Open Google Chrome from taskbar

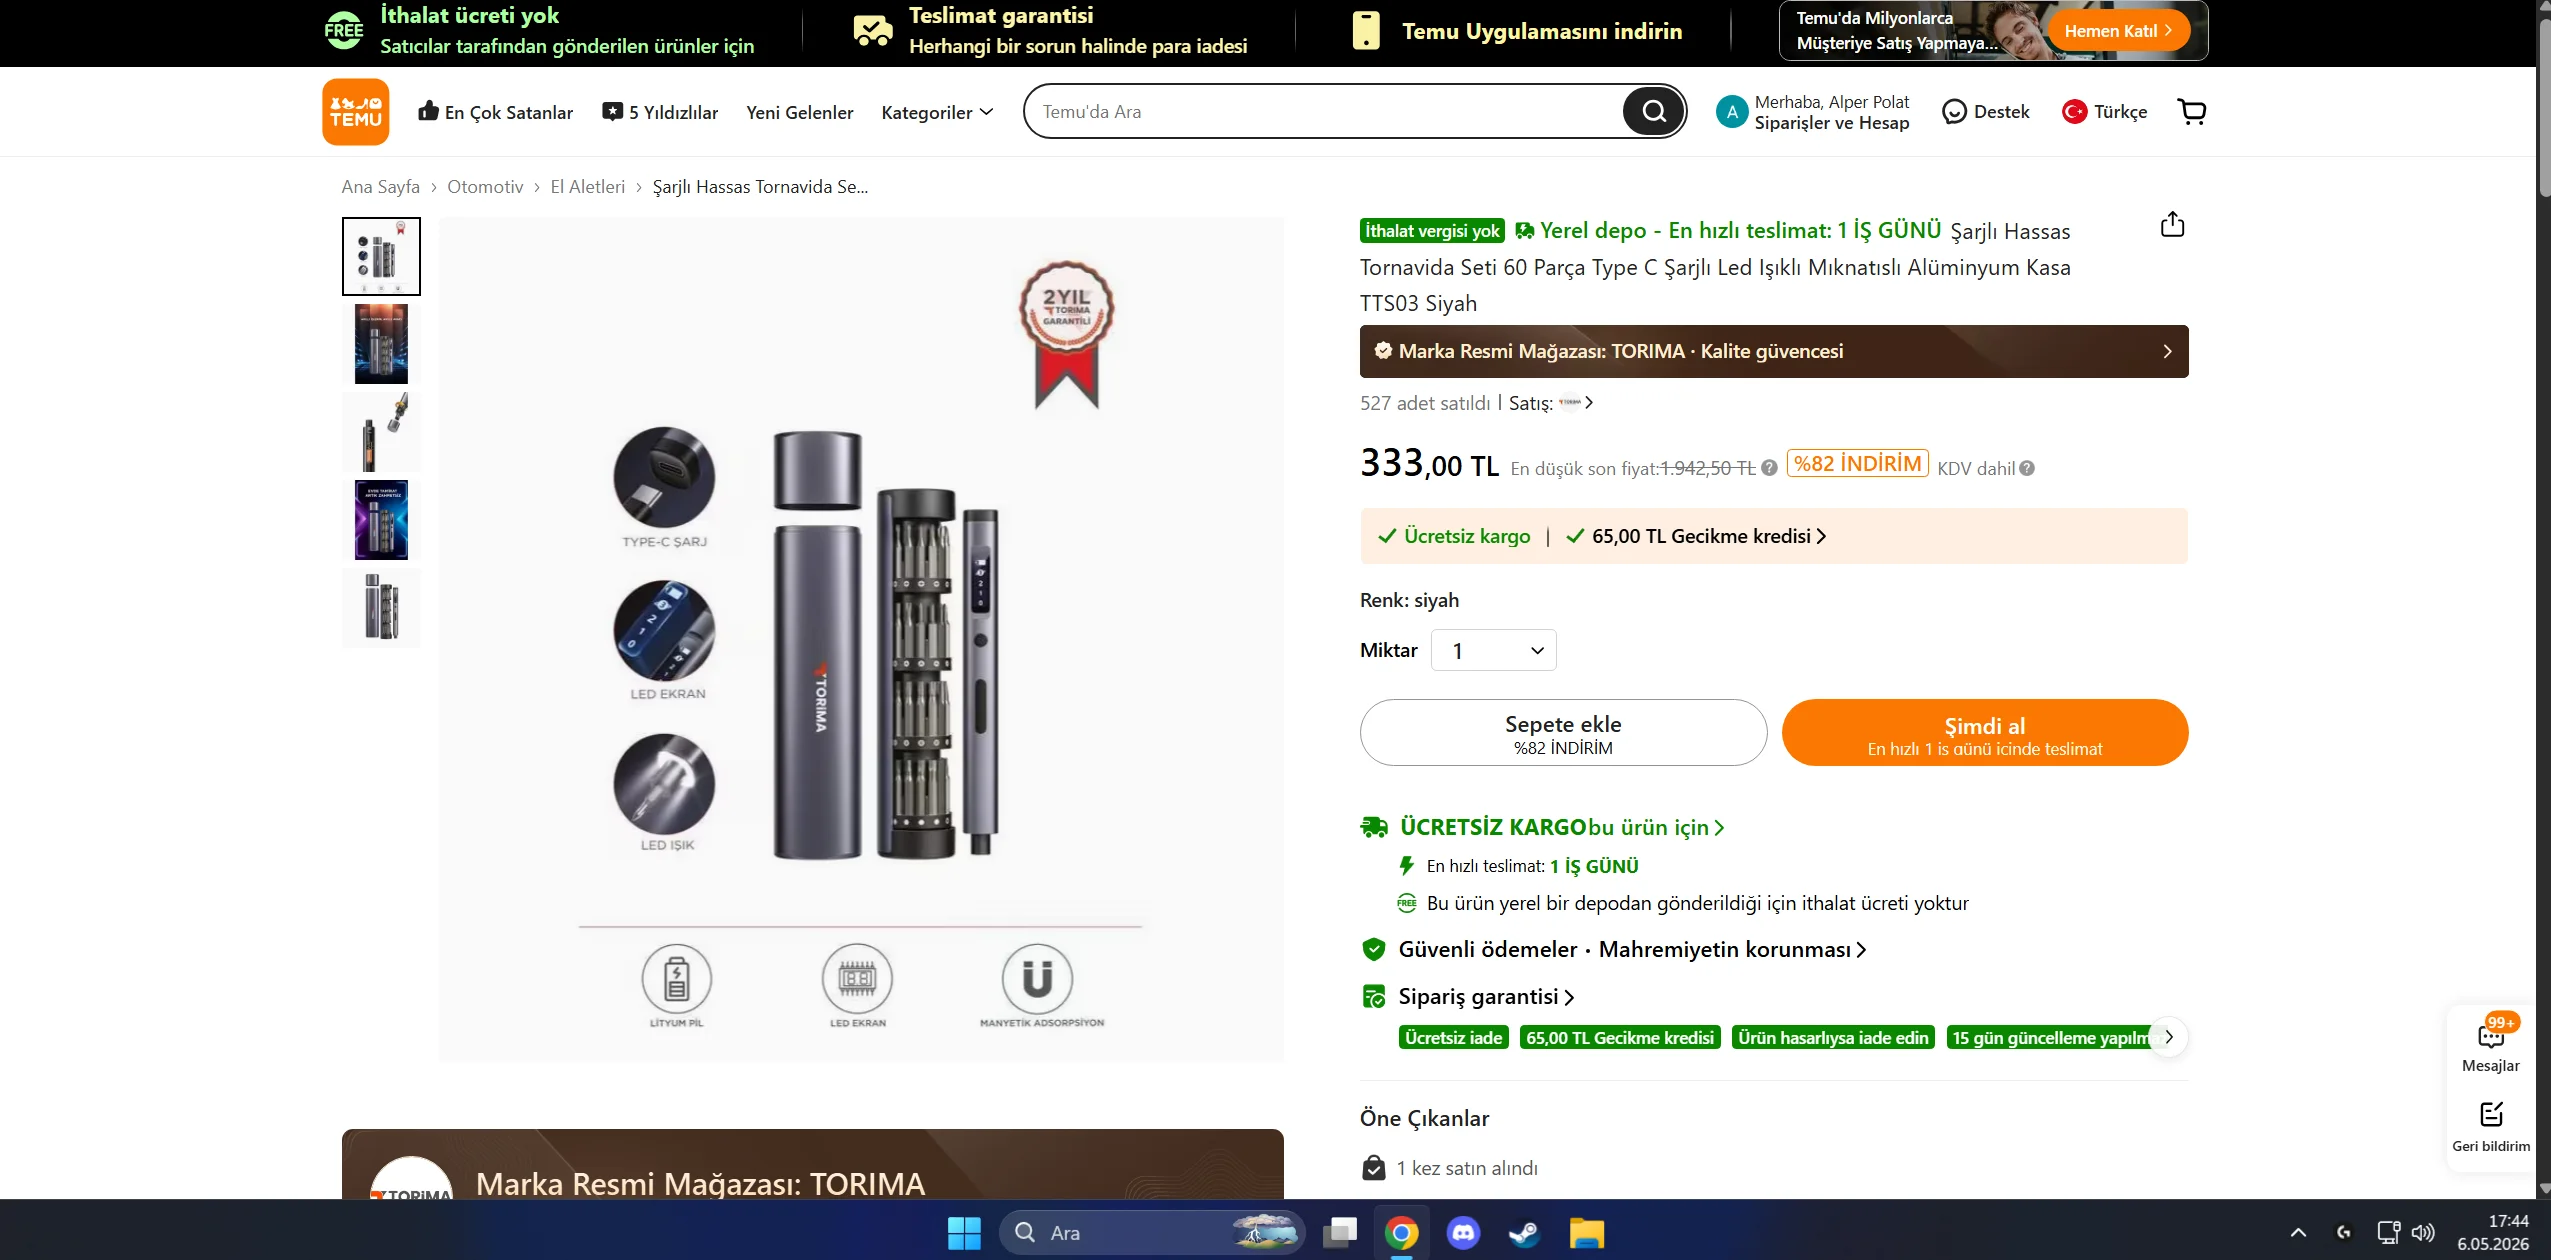pyautogui.click(x=1401, y=1233)
